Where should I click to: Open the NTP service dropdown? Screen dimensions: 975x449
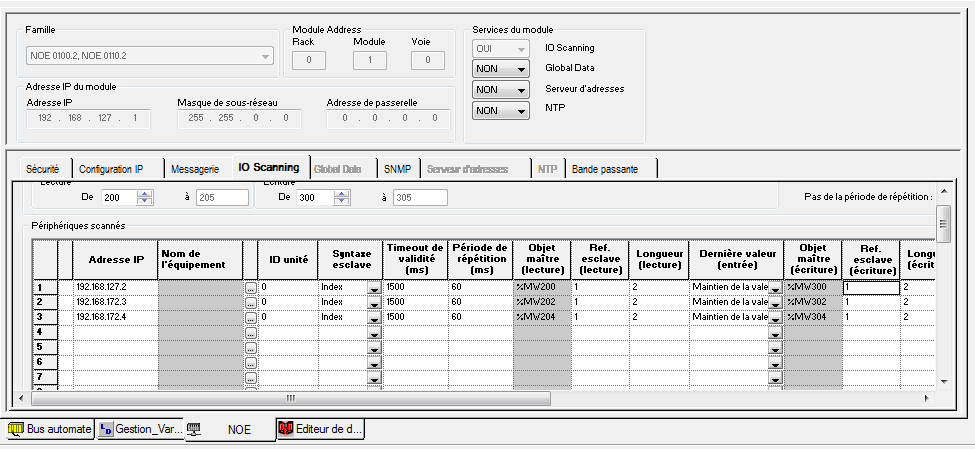(500, 111)
